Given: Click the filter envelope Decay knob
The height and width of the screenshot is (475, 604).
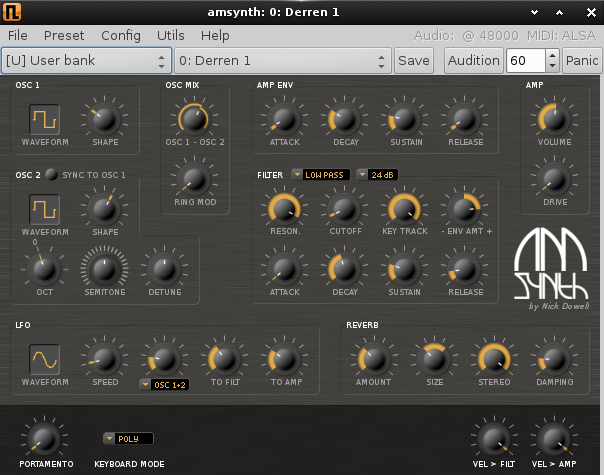Looking at the screenshot, I should (344, 269).
